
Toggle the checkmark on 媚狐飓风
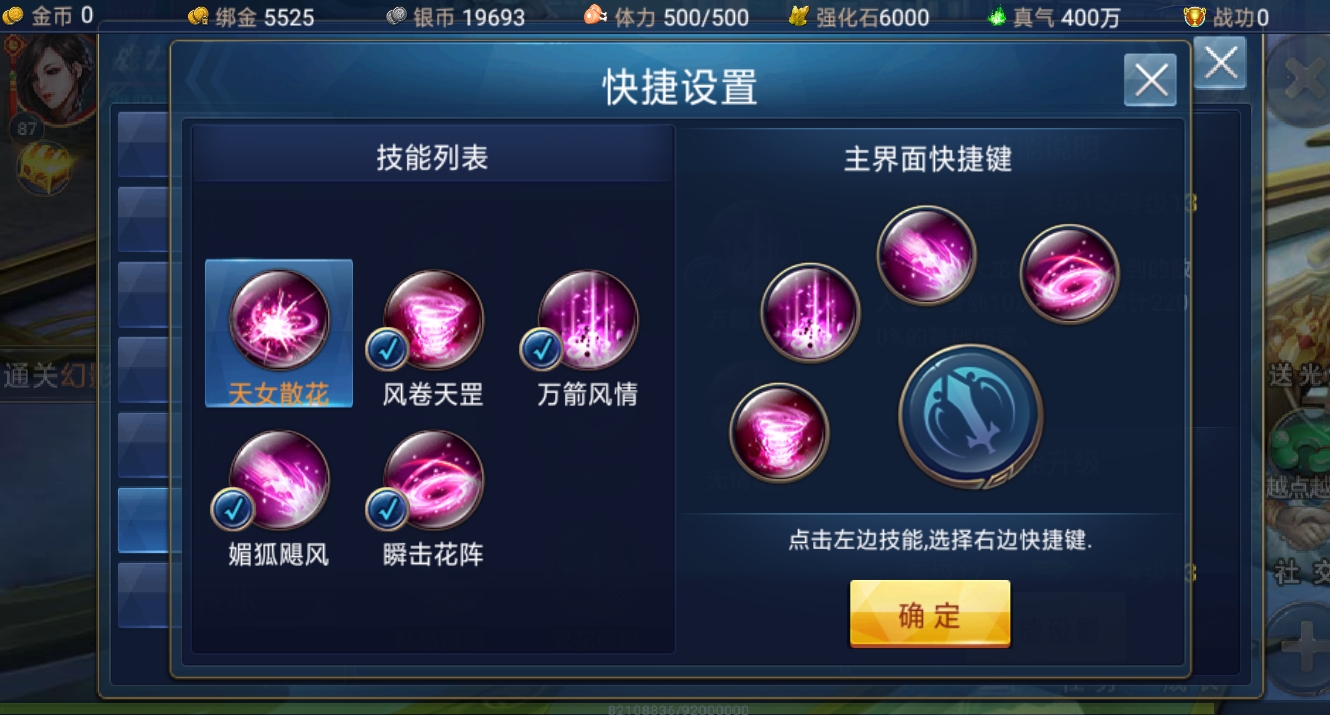pos(232,509)
